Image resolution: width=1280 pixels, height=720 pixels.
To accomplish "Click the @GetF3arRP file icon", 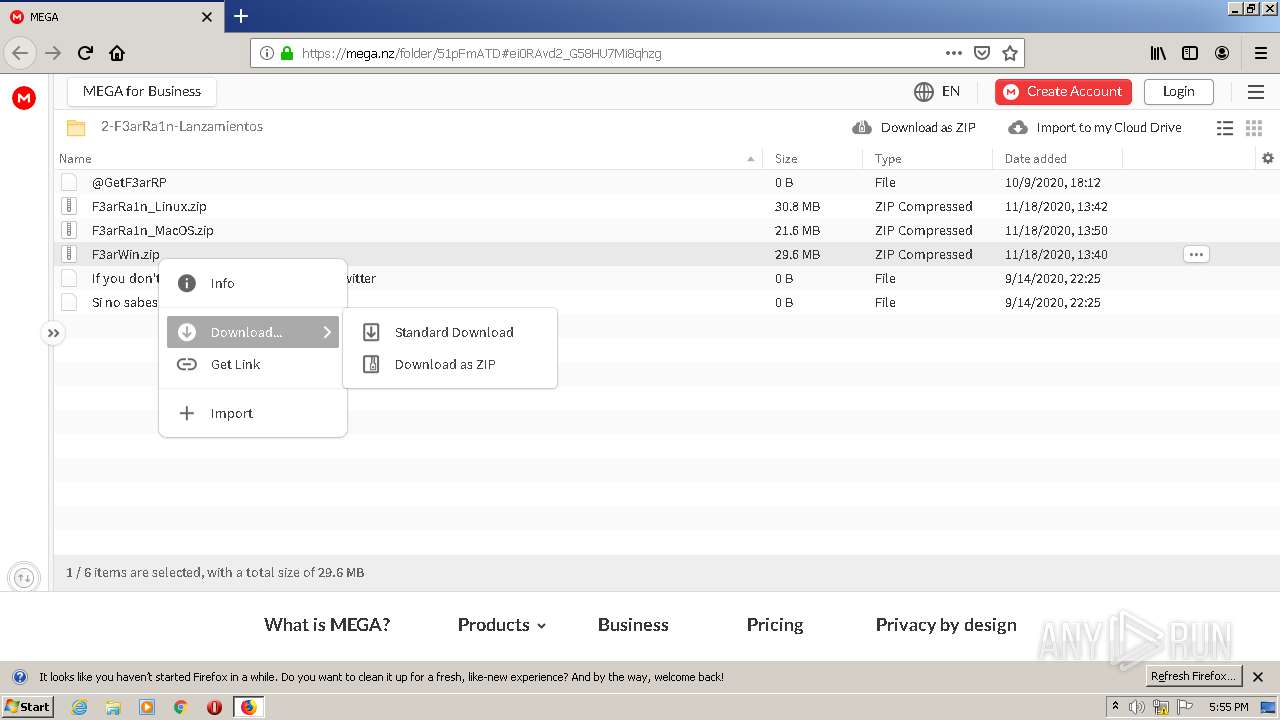I will coord(69,182).
